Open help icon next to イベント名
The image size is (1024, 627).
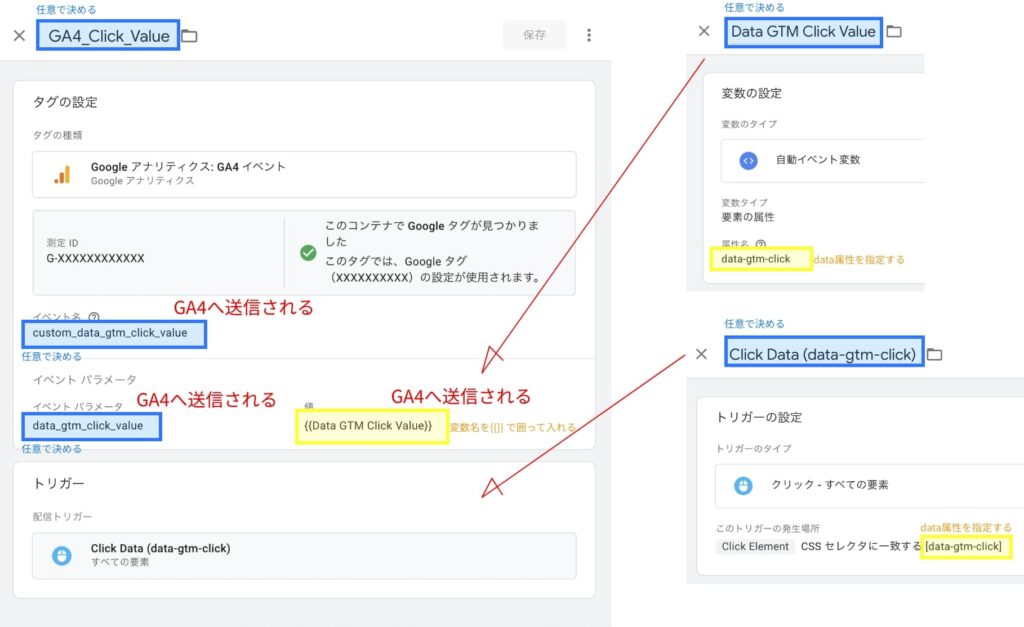pos(94,316)
